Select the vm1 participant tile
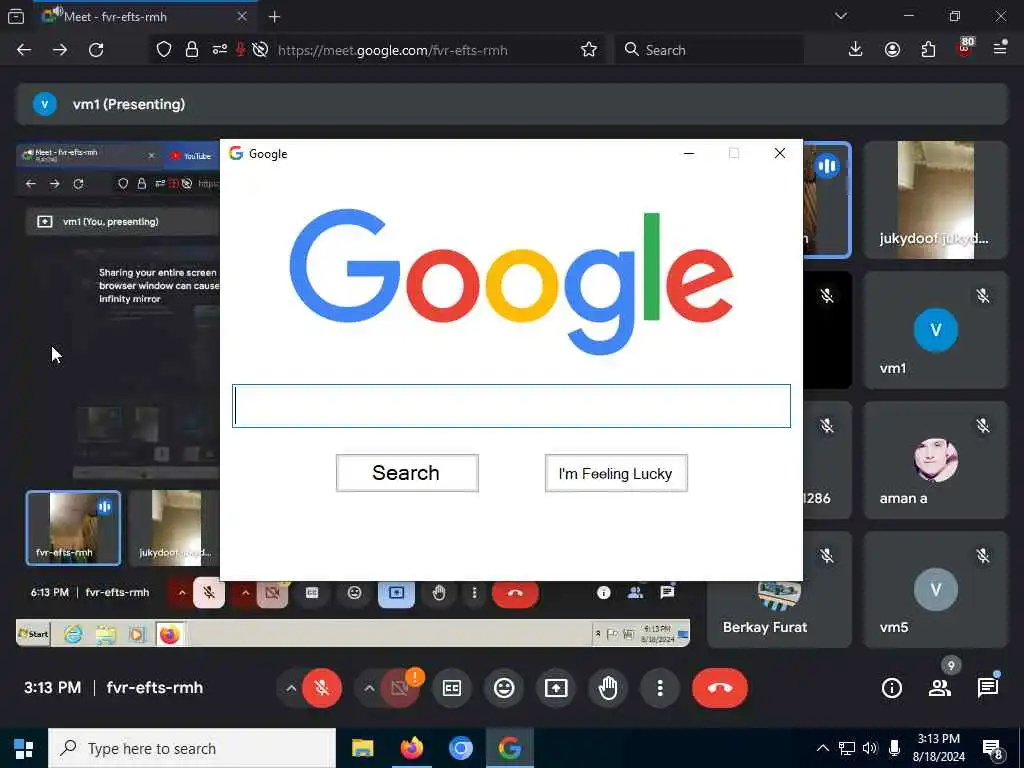The width and height of the screenshot is (1024, 768). (935, 330)
